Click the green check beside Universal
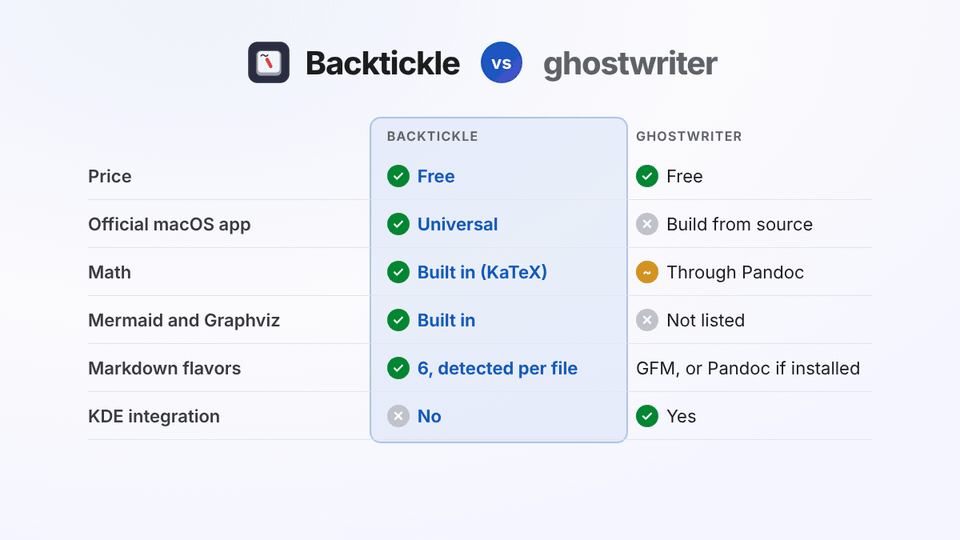Viewport: 960px width, 540px height. pos(398,224)
